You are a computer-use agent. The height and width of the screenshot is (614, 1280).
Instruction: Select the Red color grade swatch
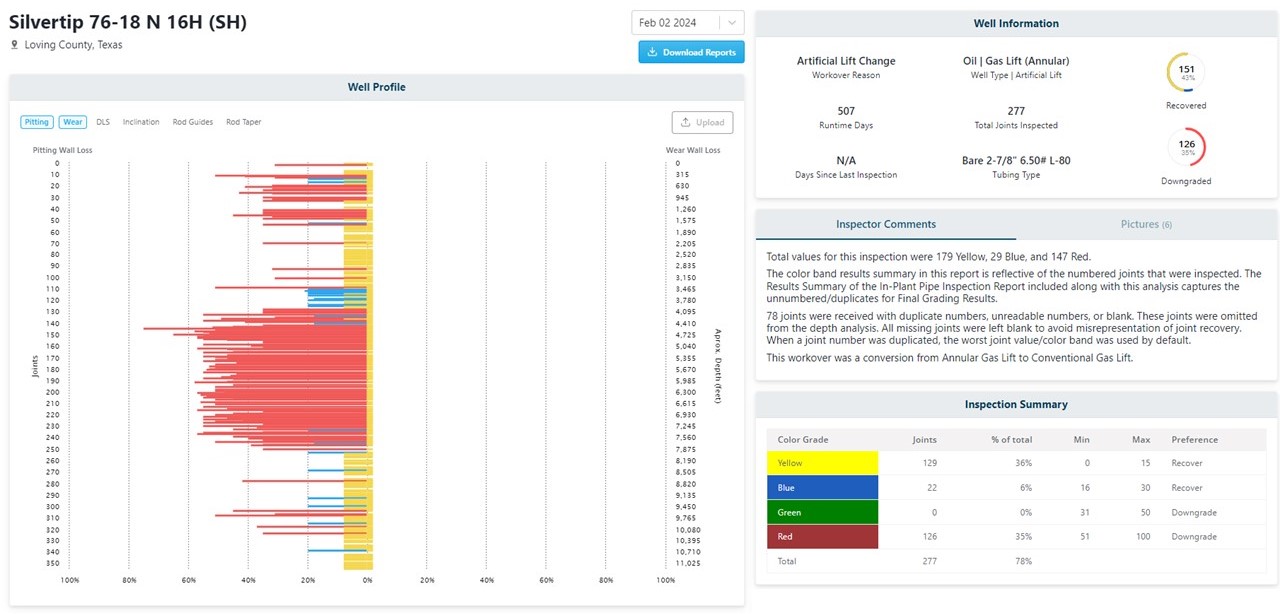pos(822,537)
